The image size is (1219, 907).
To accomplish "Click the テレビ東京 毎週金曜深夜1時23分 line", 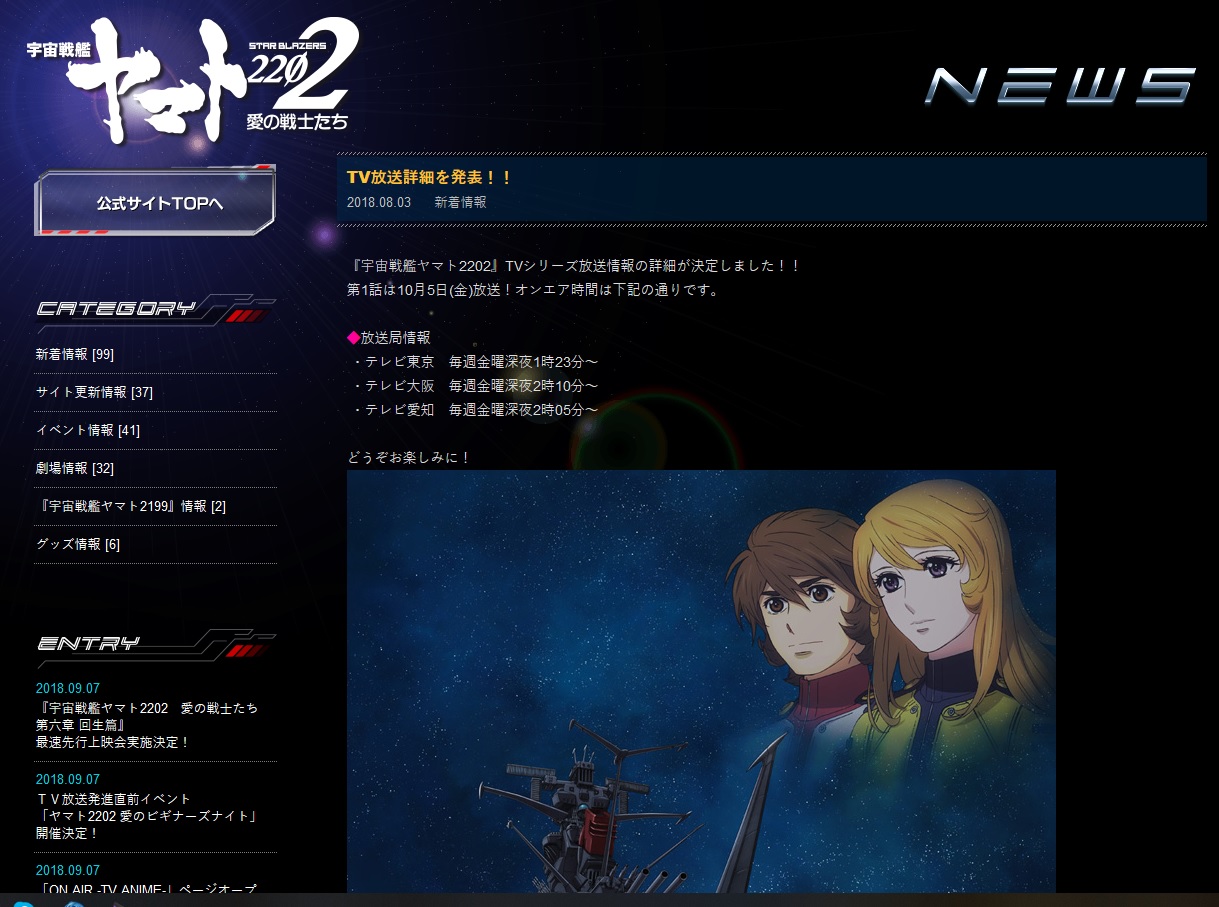I will point(476,362).
